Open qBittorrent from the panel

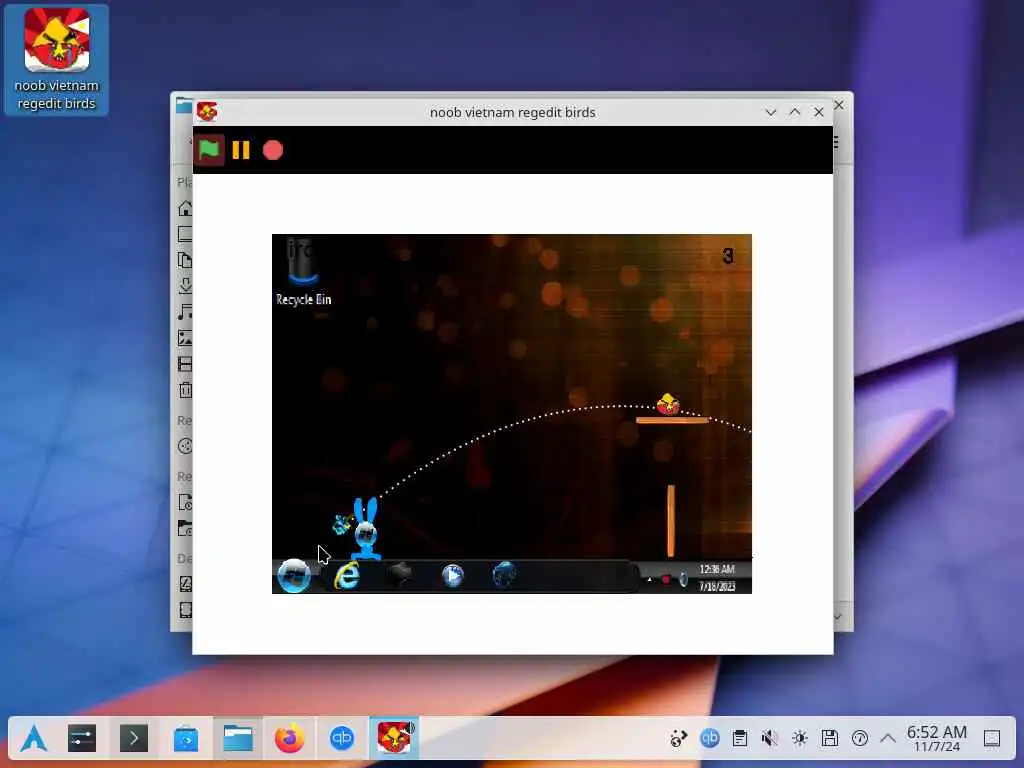[342, 739]
